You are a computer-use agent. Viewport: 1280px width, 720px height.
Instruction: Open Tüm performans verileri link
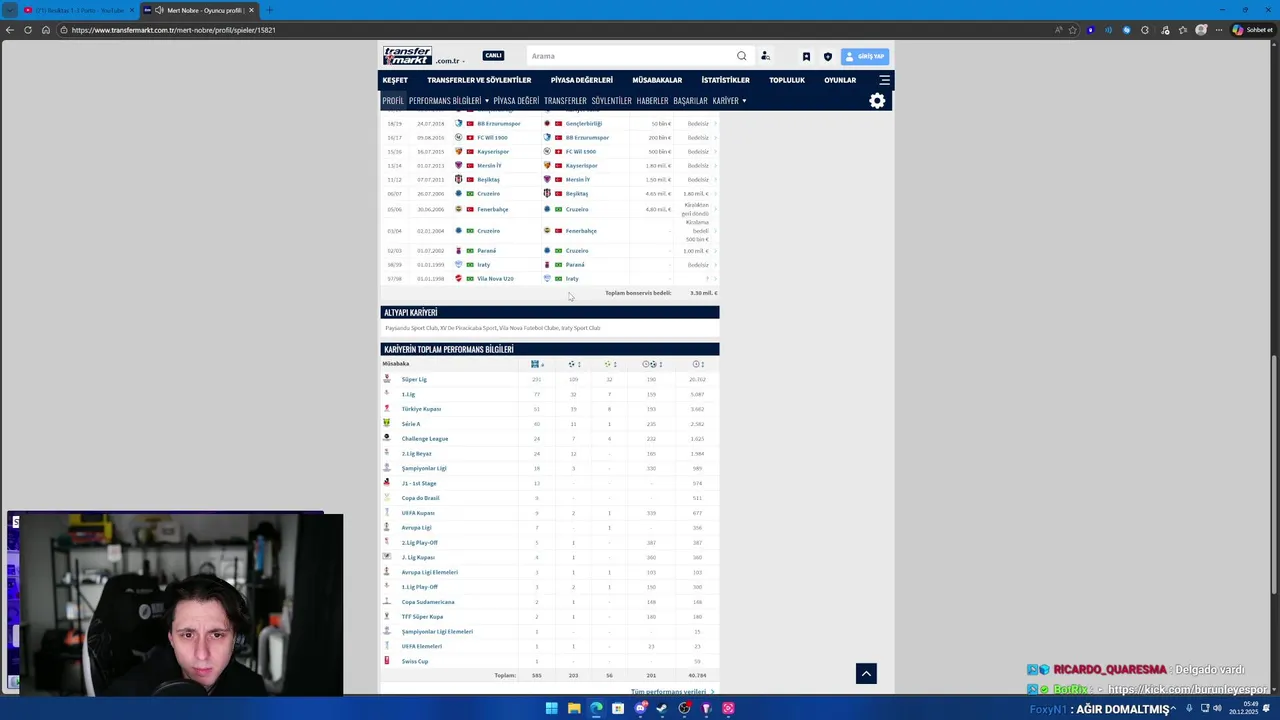coord(672,692)
